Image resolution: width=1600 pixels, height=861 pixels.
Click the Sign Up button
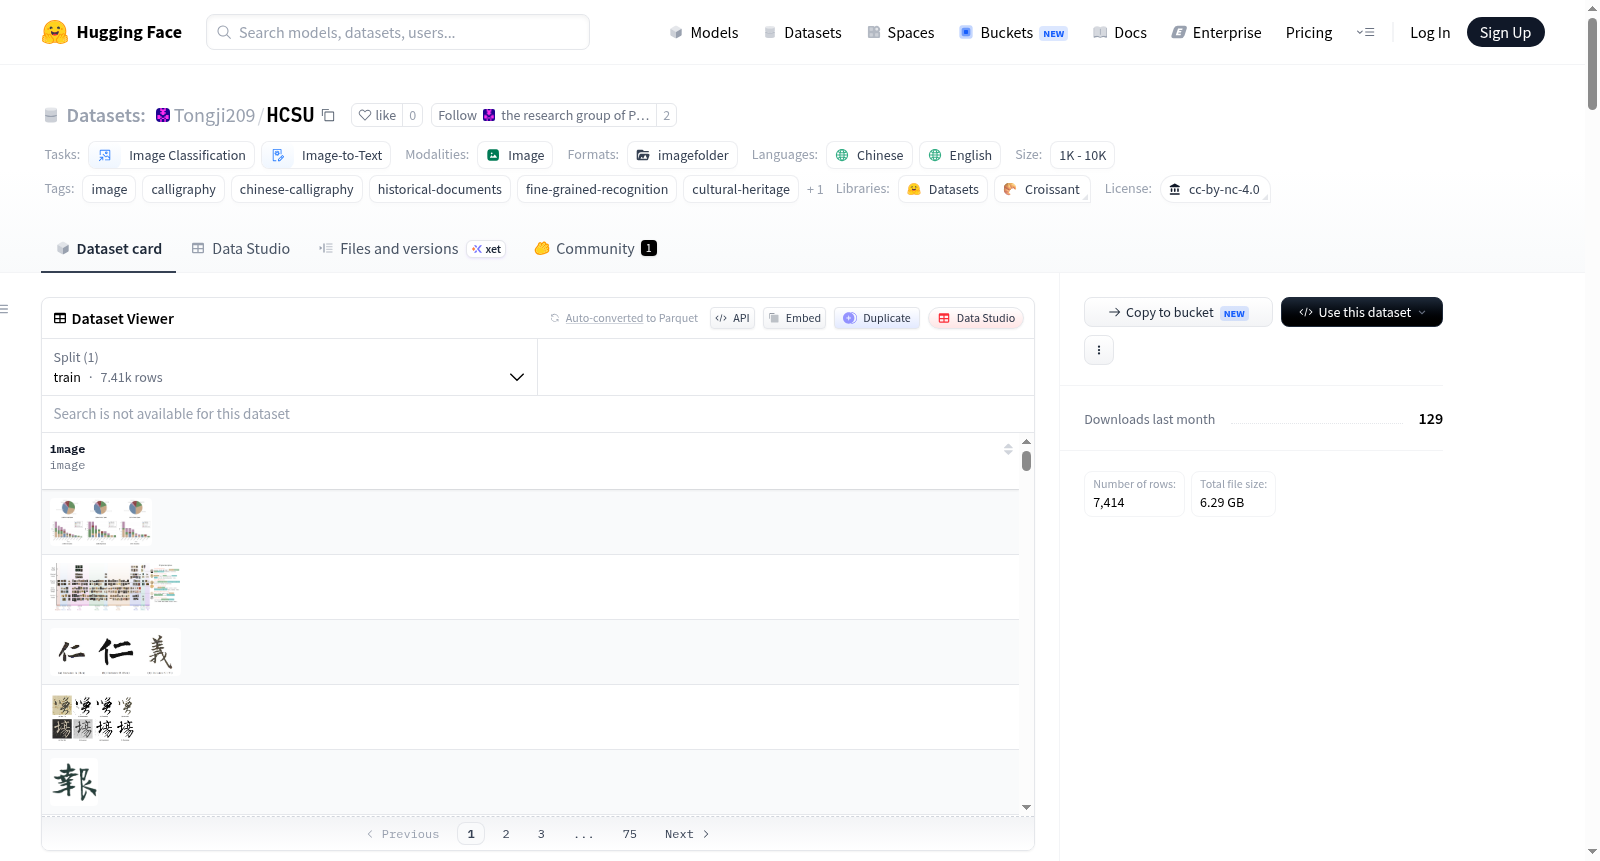(x=1505, y=33)
